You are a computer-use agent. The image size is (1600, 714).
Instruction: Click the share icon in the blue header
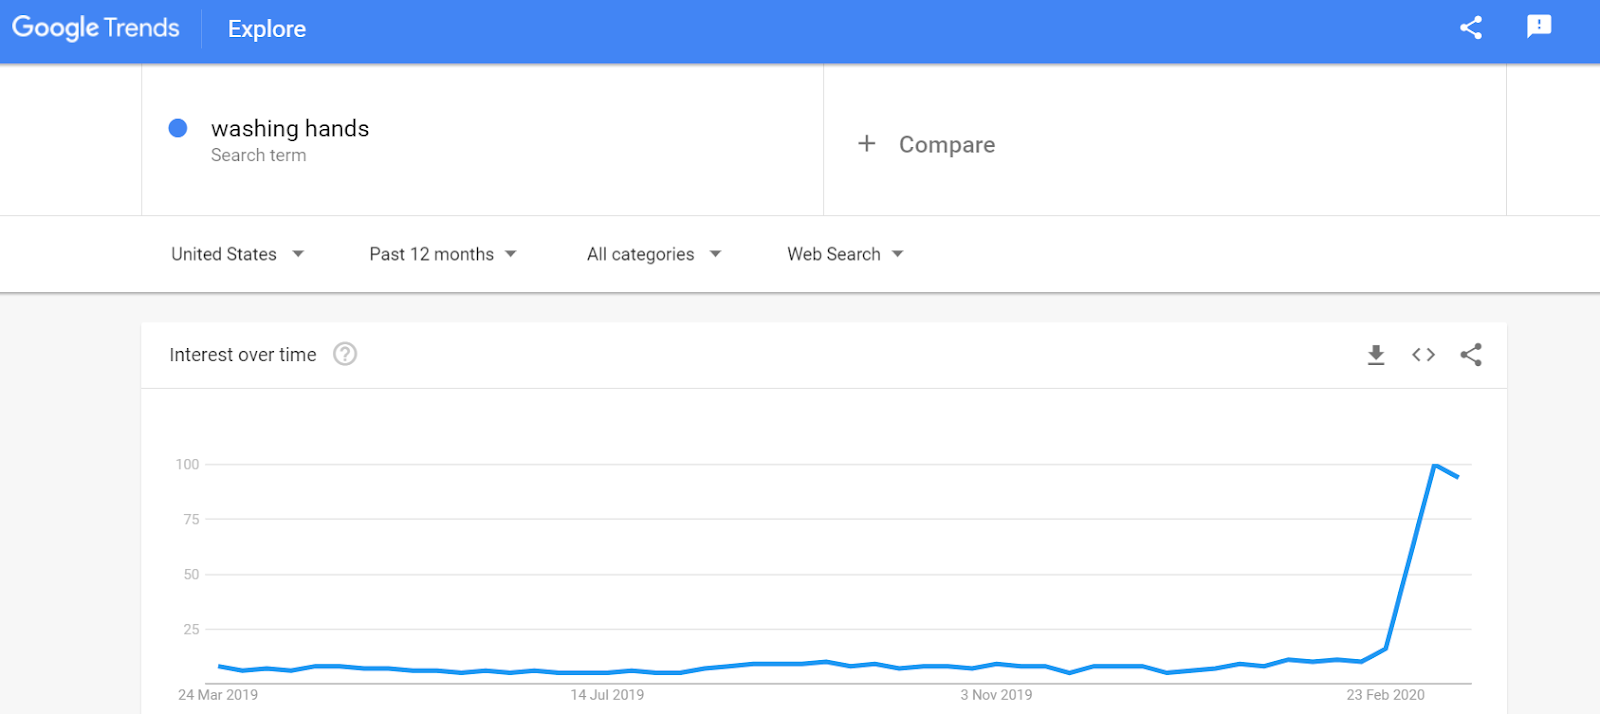[1470, 27]
